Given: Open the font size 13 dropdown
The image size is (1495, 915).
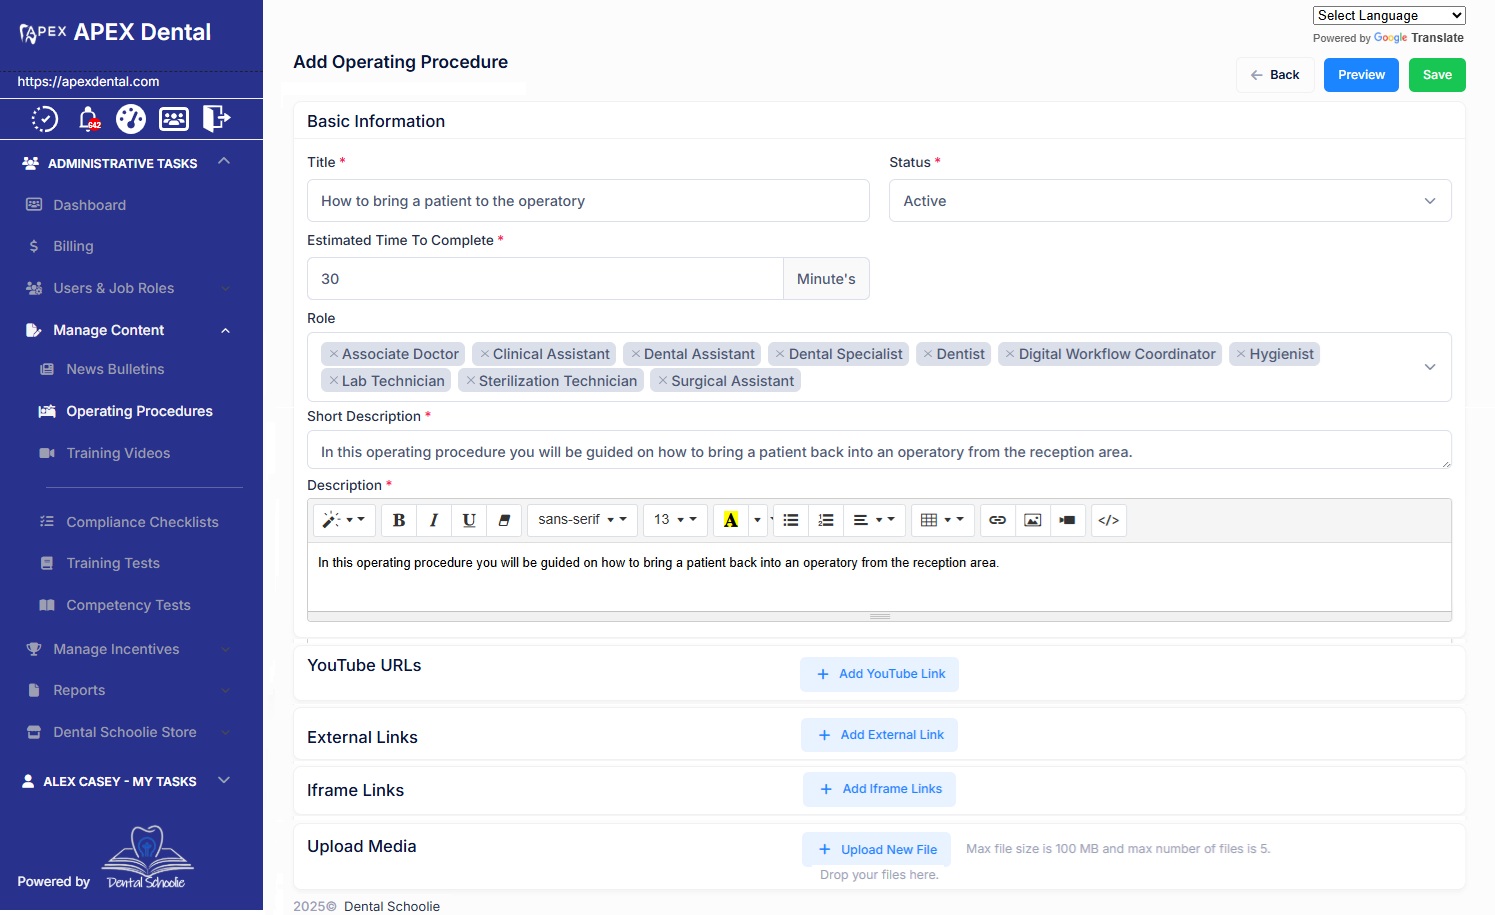Looking at the screenshot, I should point(675,520).
